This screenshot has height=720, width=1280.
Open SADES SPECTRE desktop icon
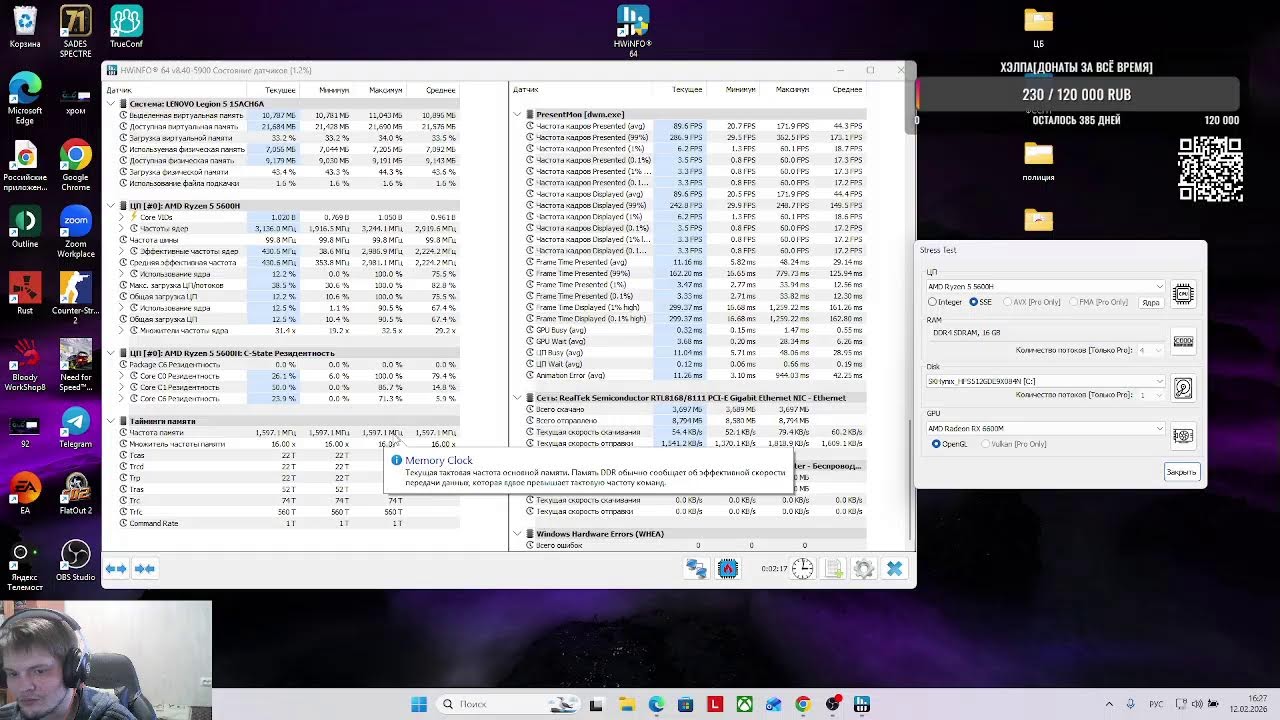coord(75,30)
